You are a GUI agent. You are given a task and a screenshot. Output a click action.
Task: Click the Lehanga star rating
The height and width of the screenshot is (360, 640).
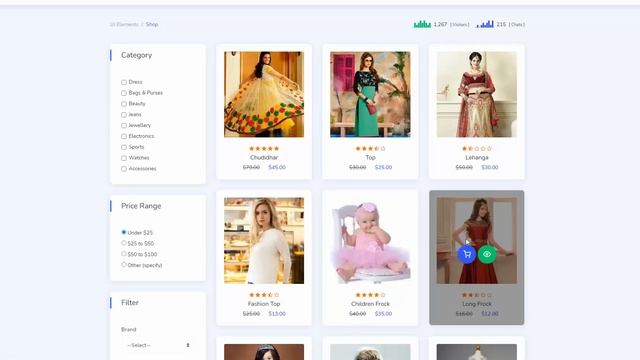477,149
